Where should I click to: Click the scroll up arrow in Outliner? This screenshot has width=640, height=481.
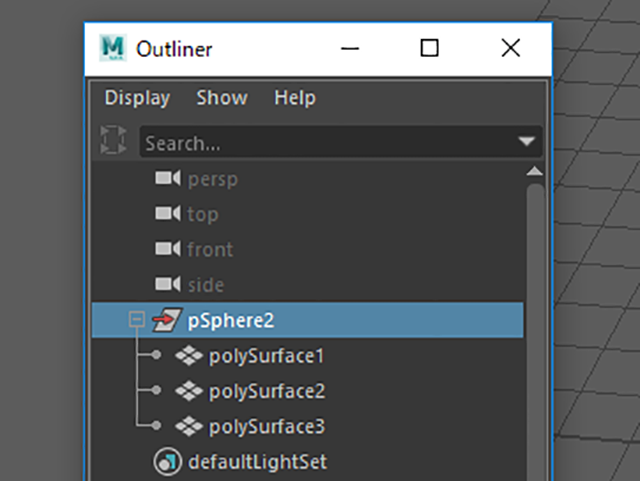click(535, 171)
